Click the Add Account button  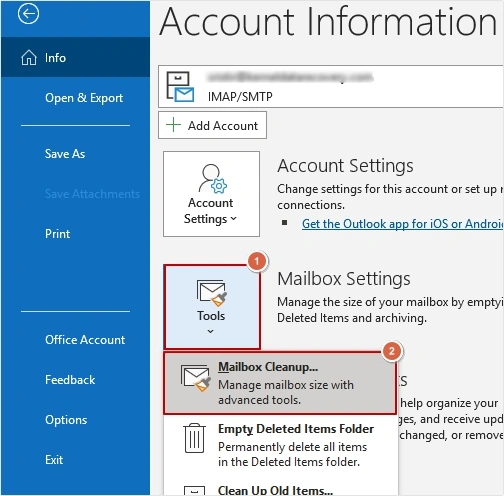point(212,125)
